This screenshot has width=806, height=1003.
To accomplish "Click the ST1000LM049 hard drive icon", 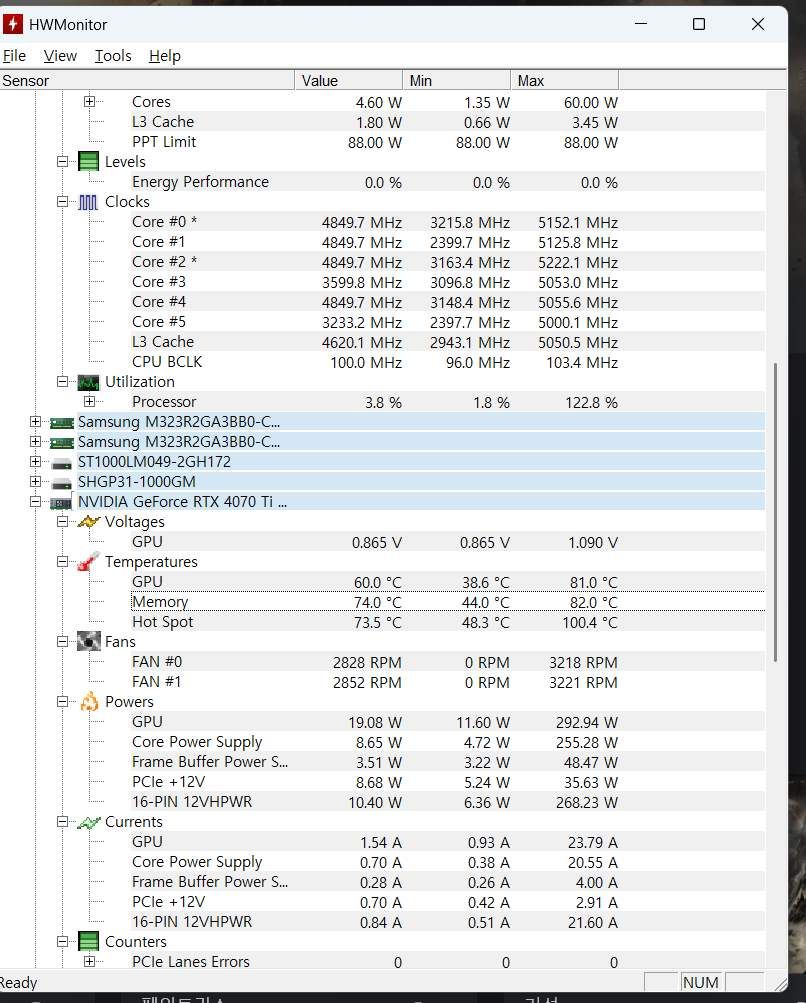I will click(x=62, y=462).
